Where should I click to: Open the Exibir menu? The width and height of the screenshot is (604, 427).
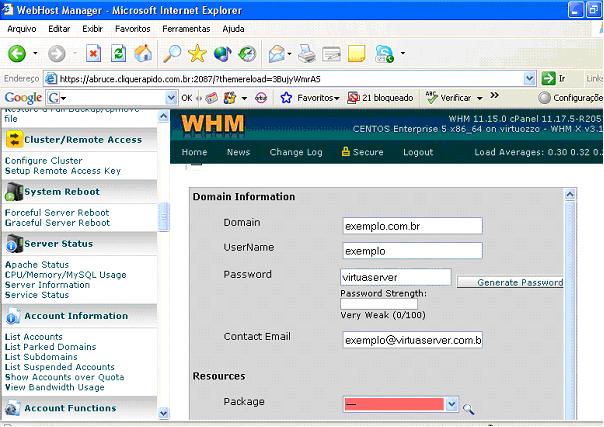pos(92,29)
